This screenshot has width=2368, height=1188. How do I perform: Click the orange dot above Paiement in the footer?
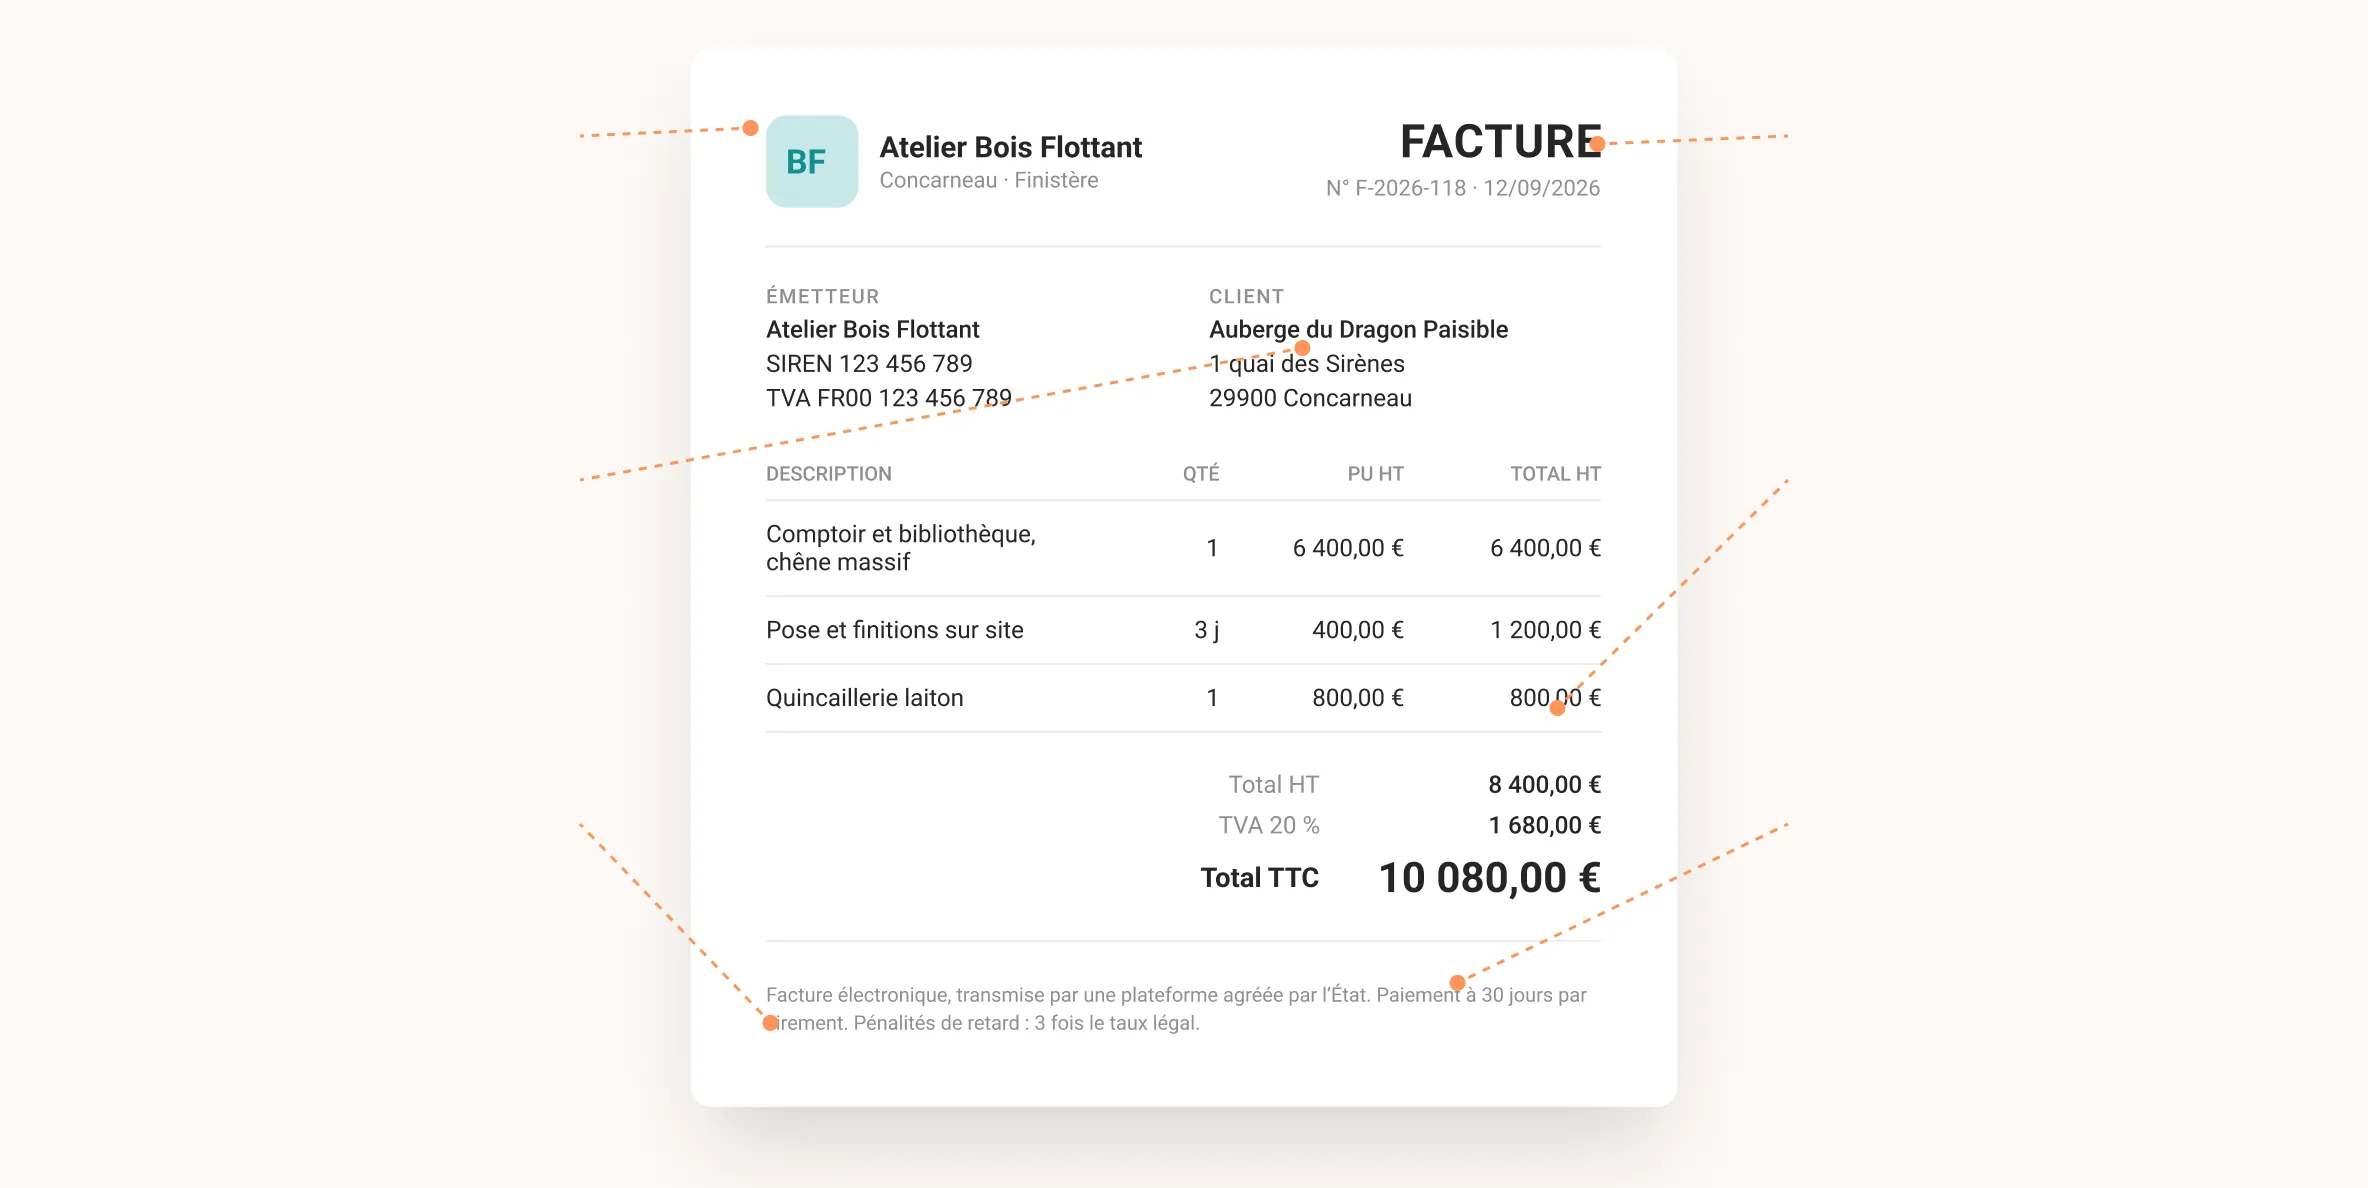point(1457,982)
